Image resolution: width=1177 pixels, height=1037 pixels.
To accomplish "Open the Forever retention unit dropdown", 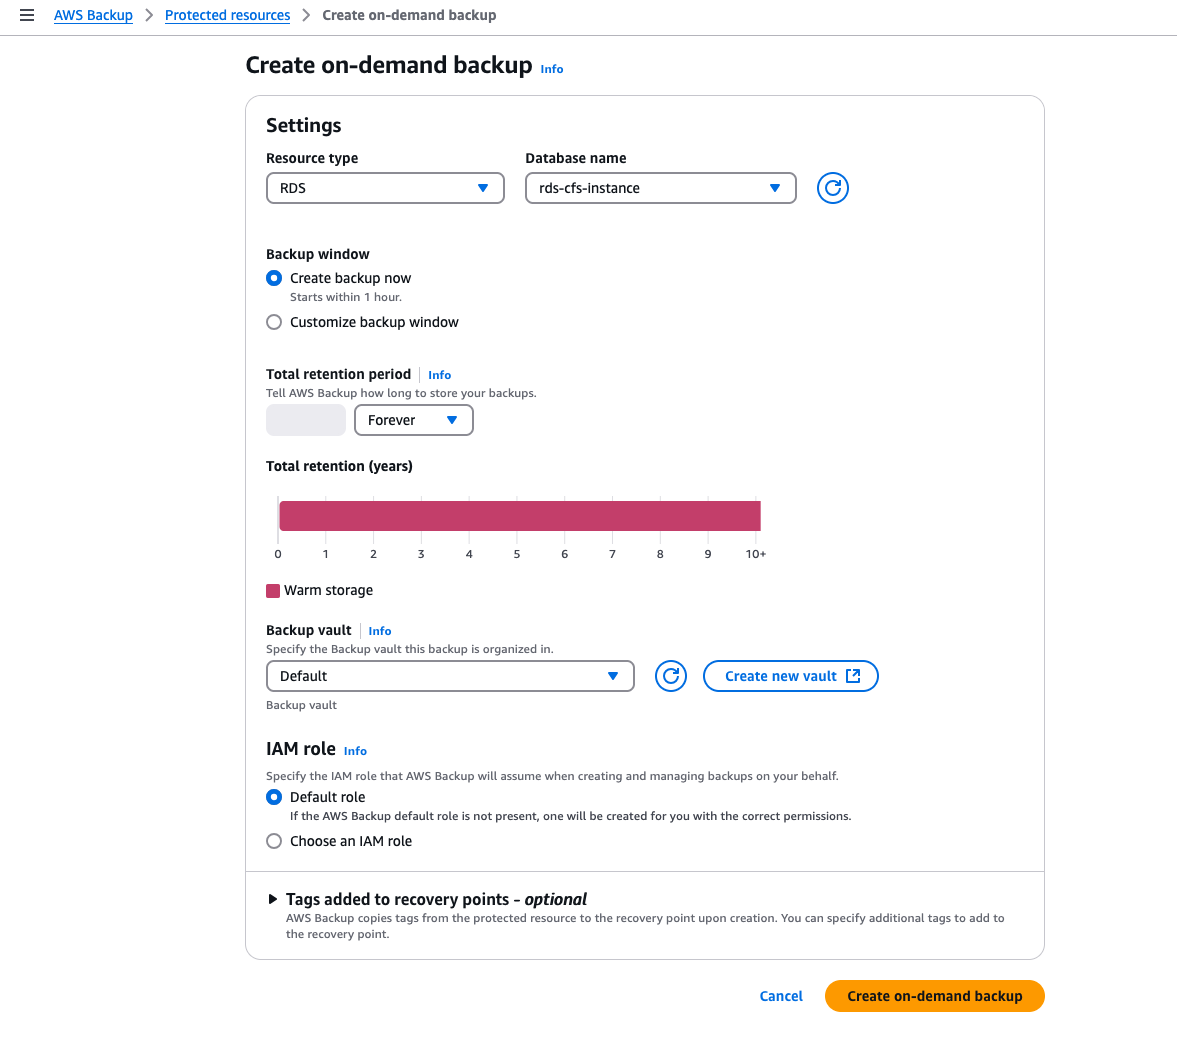I will click(x=413, y=420).
